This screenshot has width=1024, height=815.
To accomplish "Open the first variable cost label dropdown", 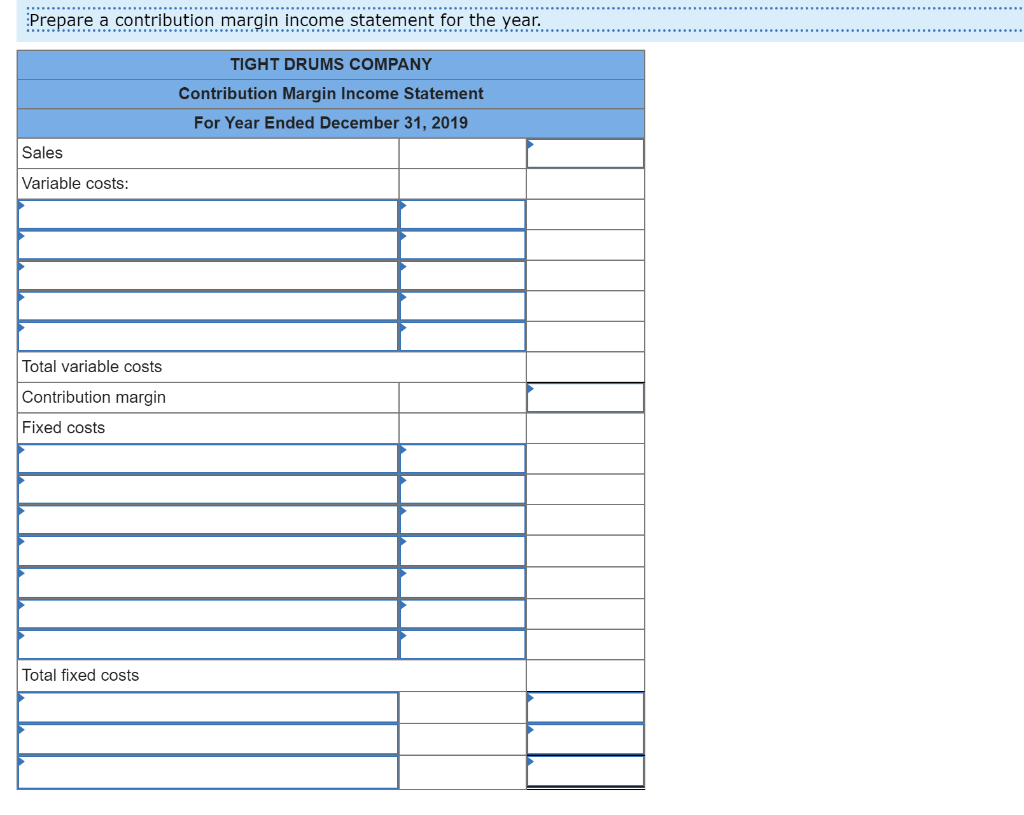I will coord(207,214).
